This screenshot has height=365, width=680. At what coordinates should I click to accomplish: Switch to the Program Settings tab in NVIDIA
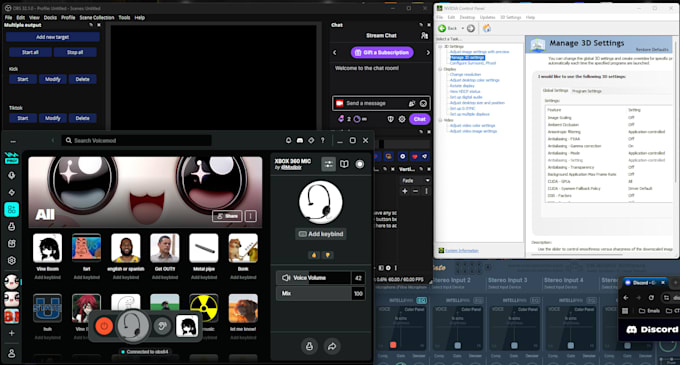(x=587, y=91)
